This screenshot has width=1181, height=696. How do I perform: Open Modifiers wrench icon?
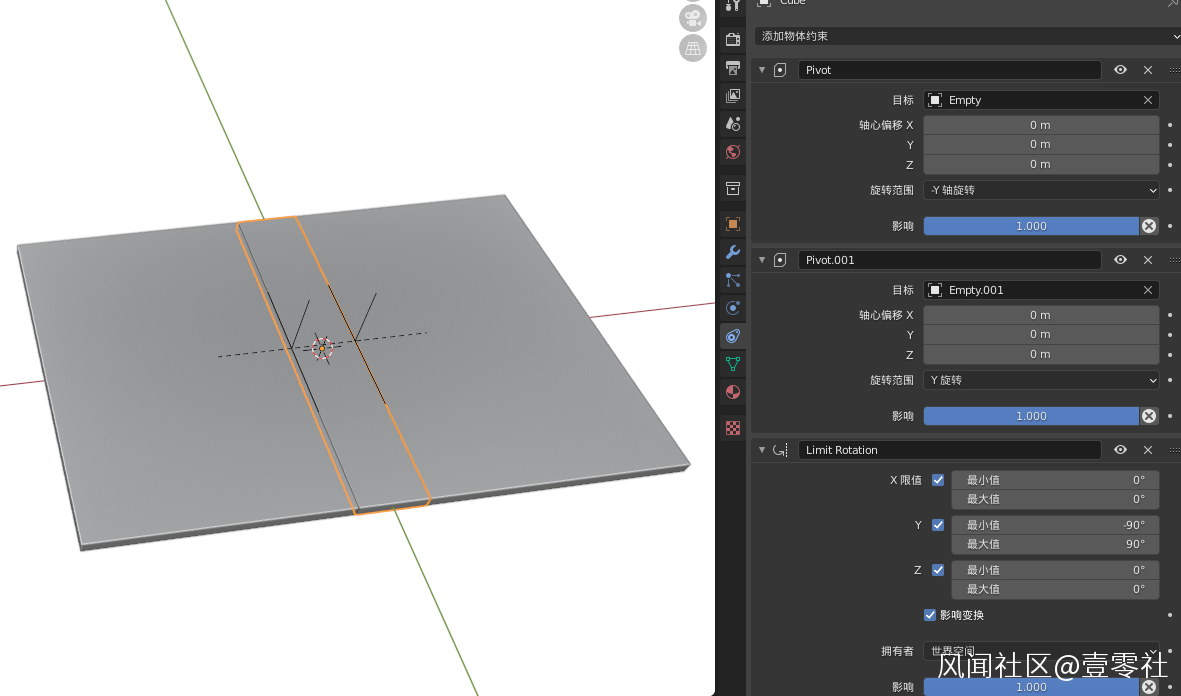pyautogui.click(x=733, y=252)
